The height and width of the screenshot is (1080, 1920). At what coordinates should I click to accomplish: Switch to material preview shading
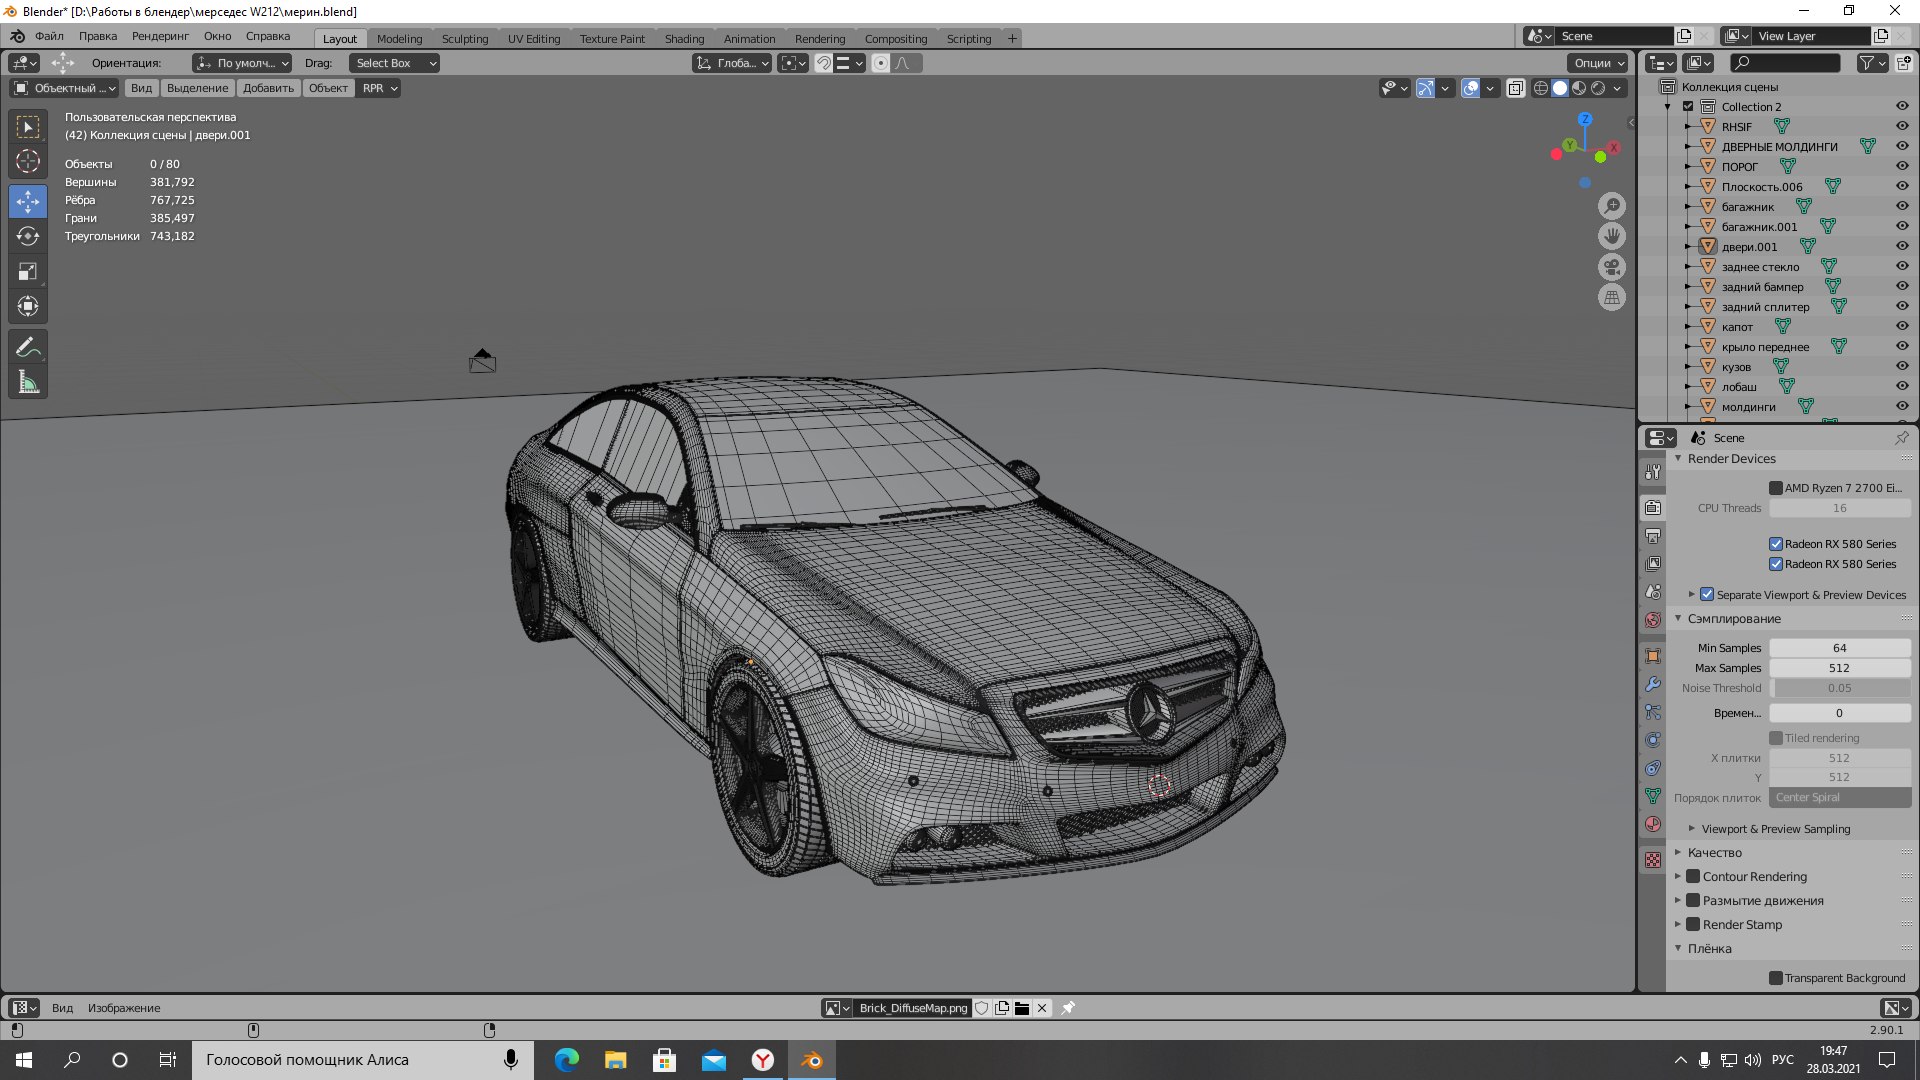(x=1579, y=88)
